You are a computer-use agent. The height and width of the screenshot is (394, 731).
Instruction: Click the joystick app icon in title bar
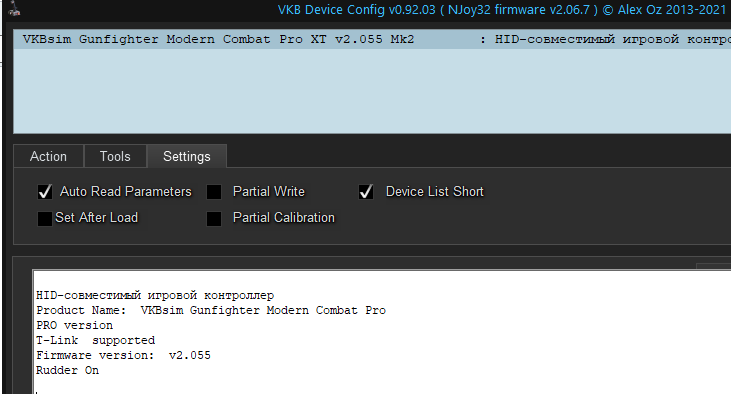coord(14,8)
